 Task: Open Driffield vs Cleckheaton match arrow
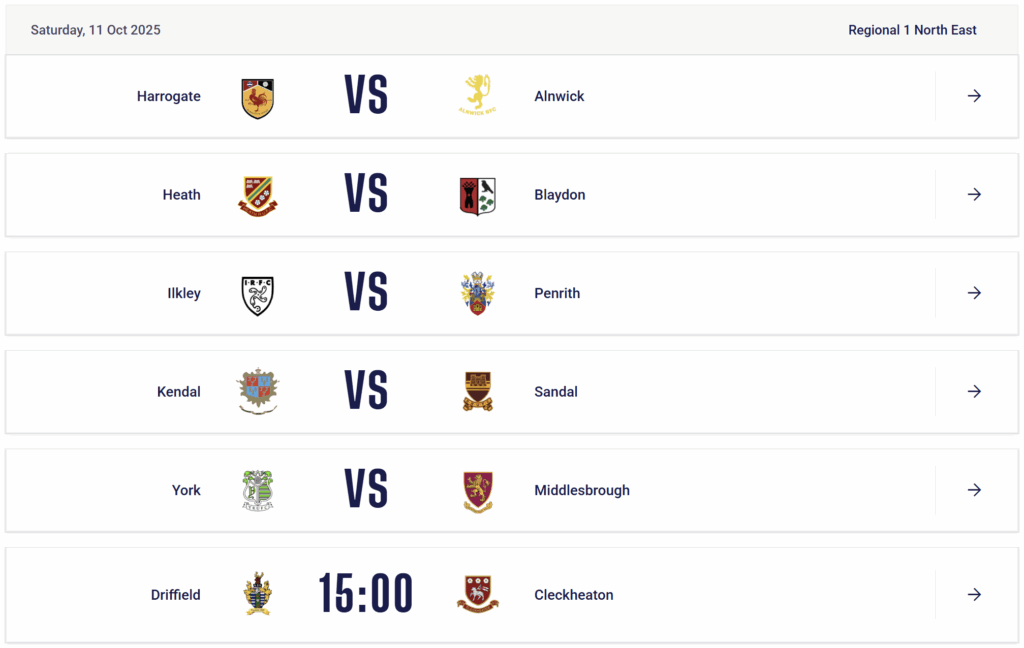(x=974, y=595)
